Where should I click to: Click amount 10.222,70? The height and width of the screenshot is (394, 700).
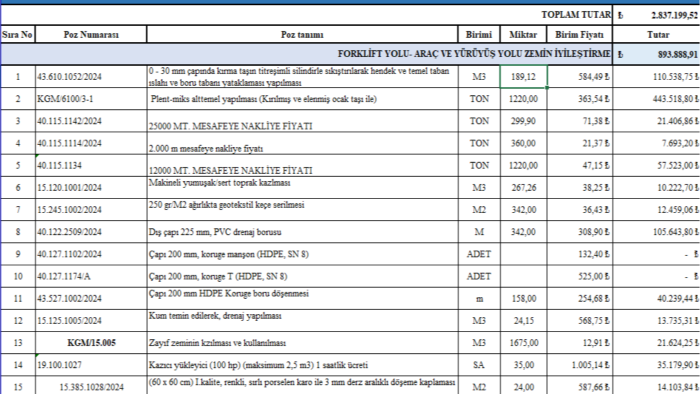[x=656, y=188]
